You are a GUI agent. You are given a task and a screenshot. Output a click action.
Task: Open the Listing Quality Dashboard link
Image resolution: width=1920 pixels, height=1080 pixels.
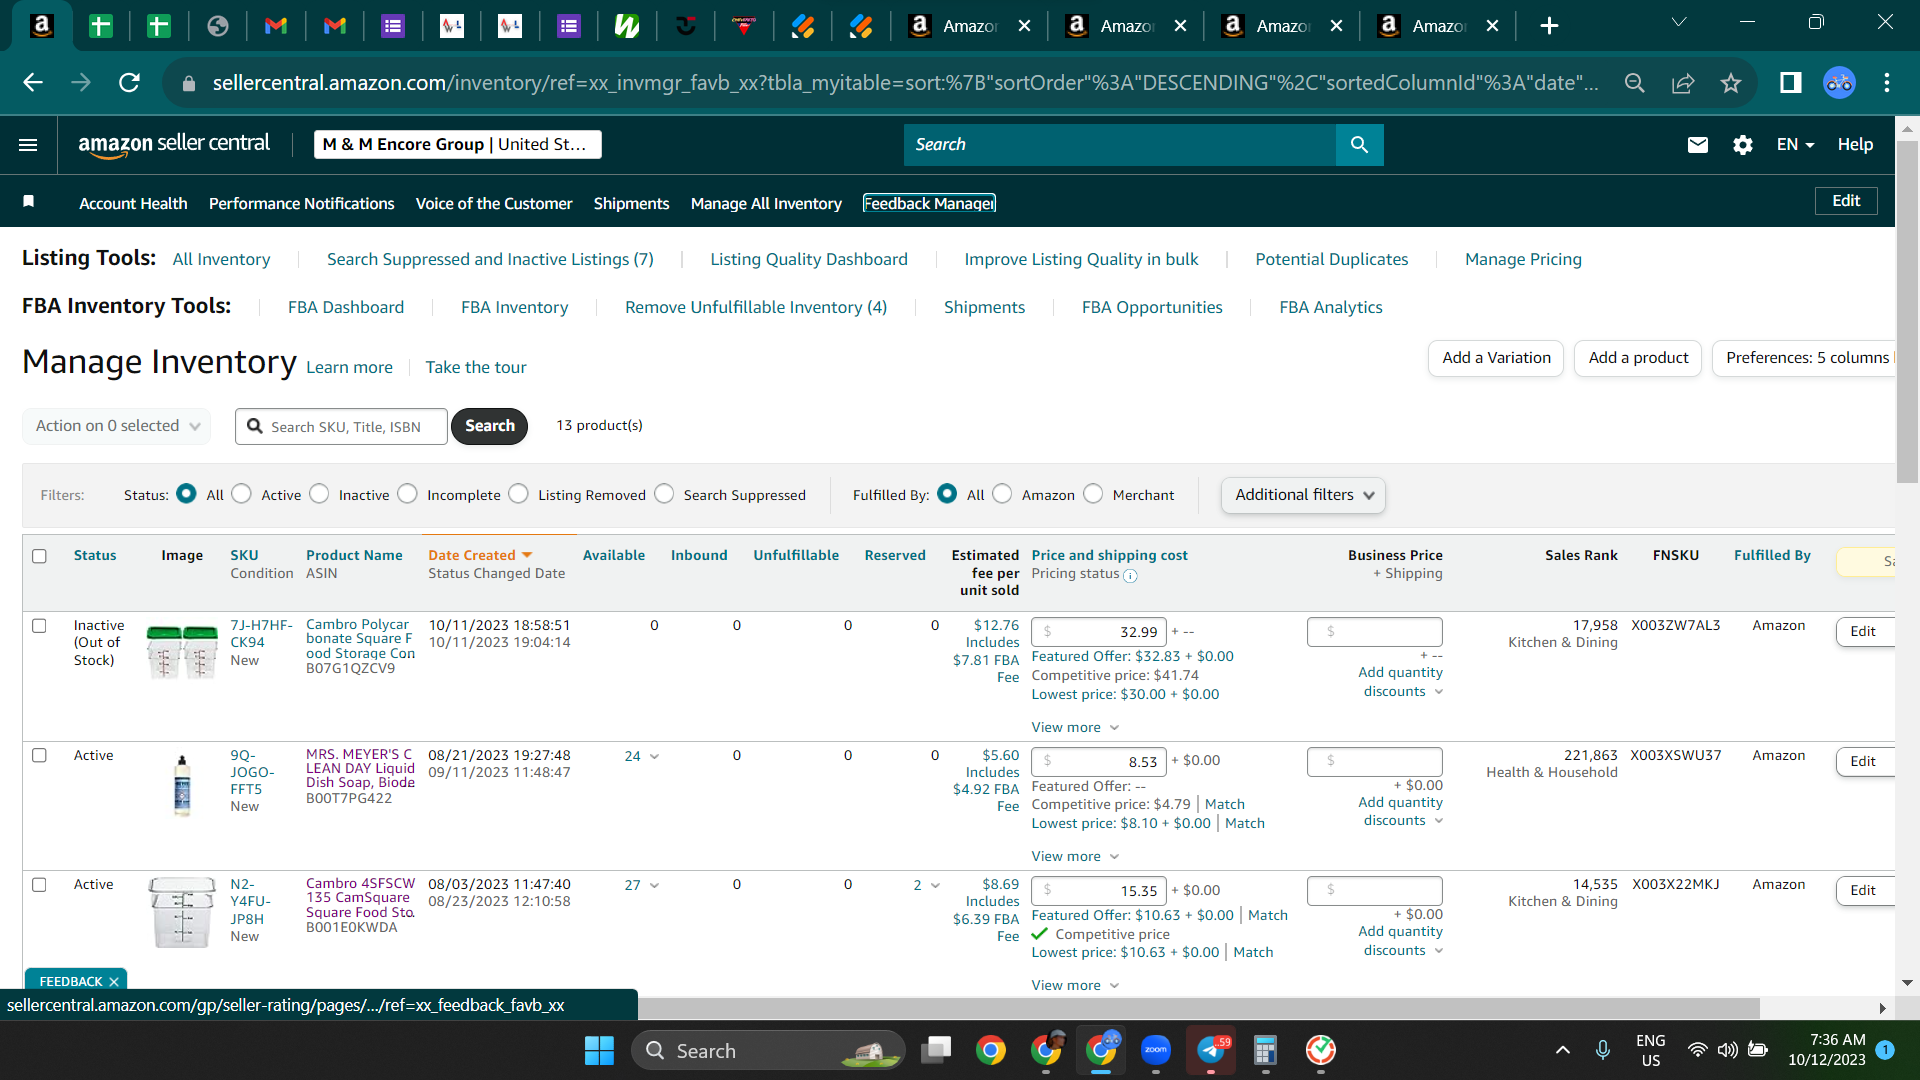click(x=809, y=260)
